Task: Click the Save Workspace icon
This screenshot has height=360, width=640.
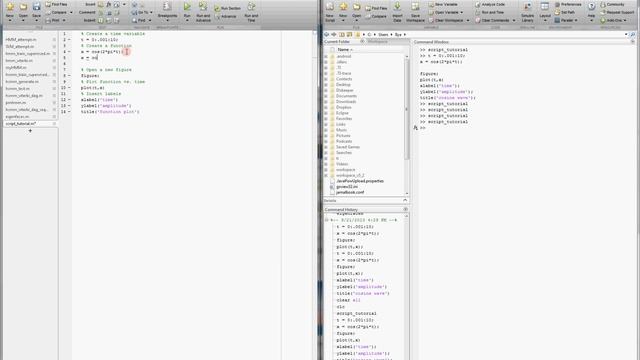Action: click(415, 7)
